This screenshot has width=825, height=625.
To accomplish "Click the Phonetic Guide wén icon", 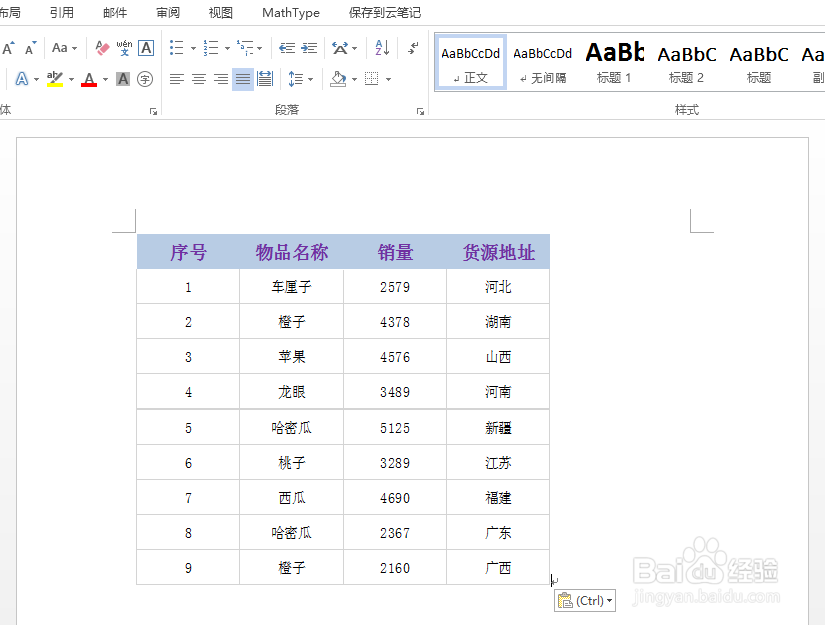I will pyautogui.click(x=124, y=48).
